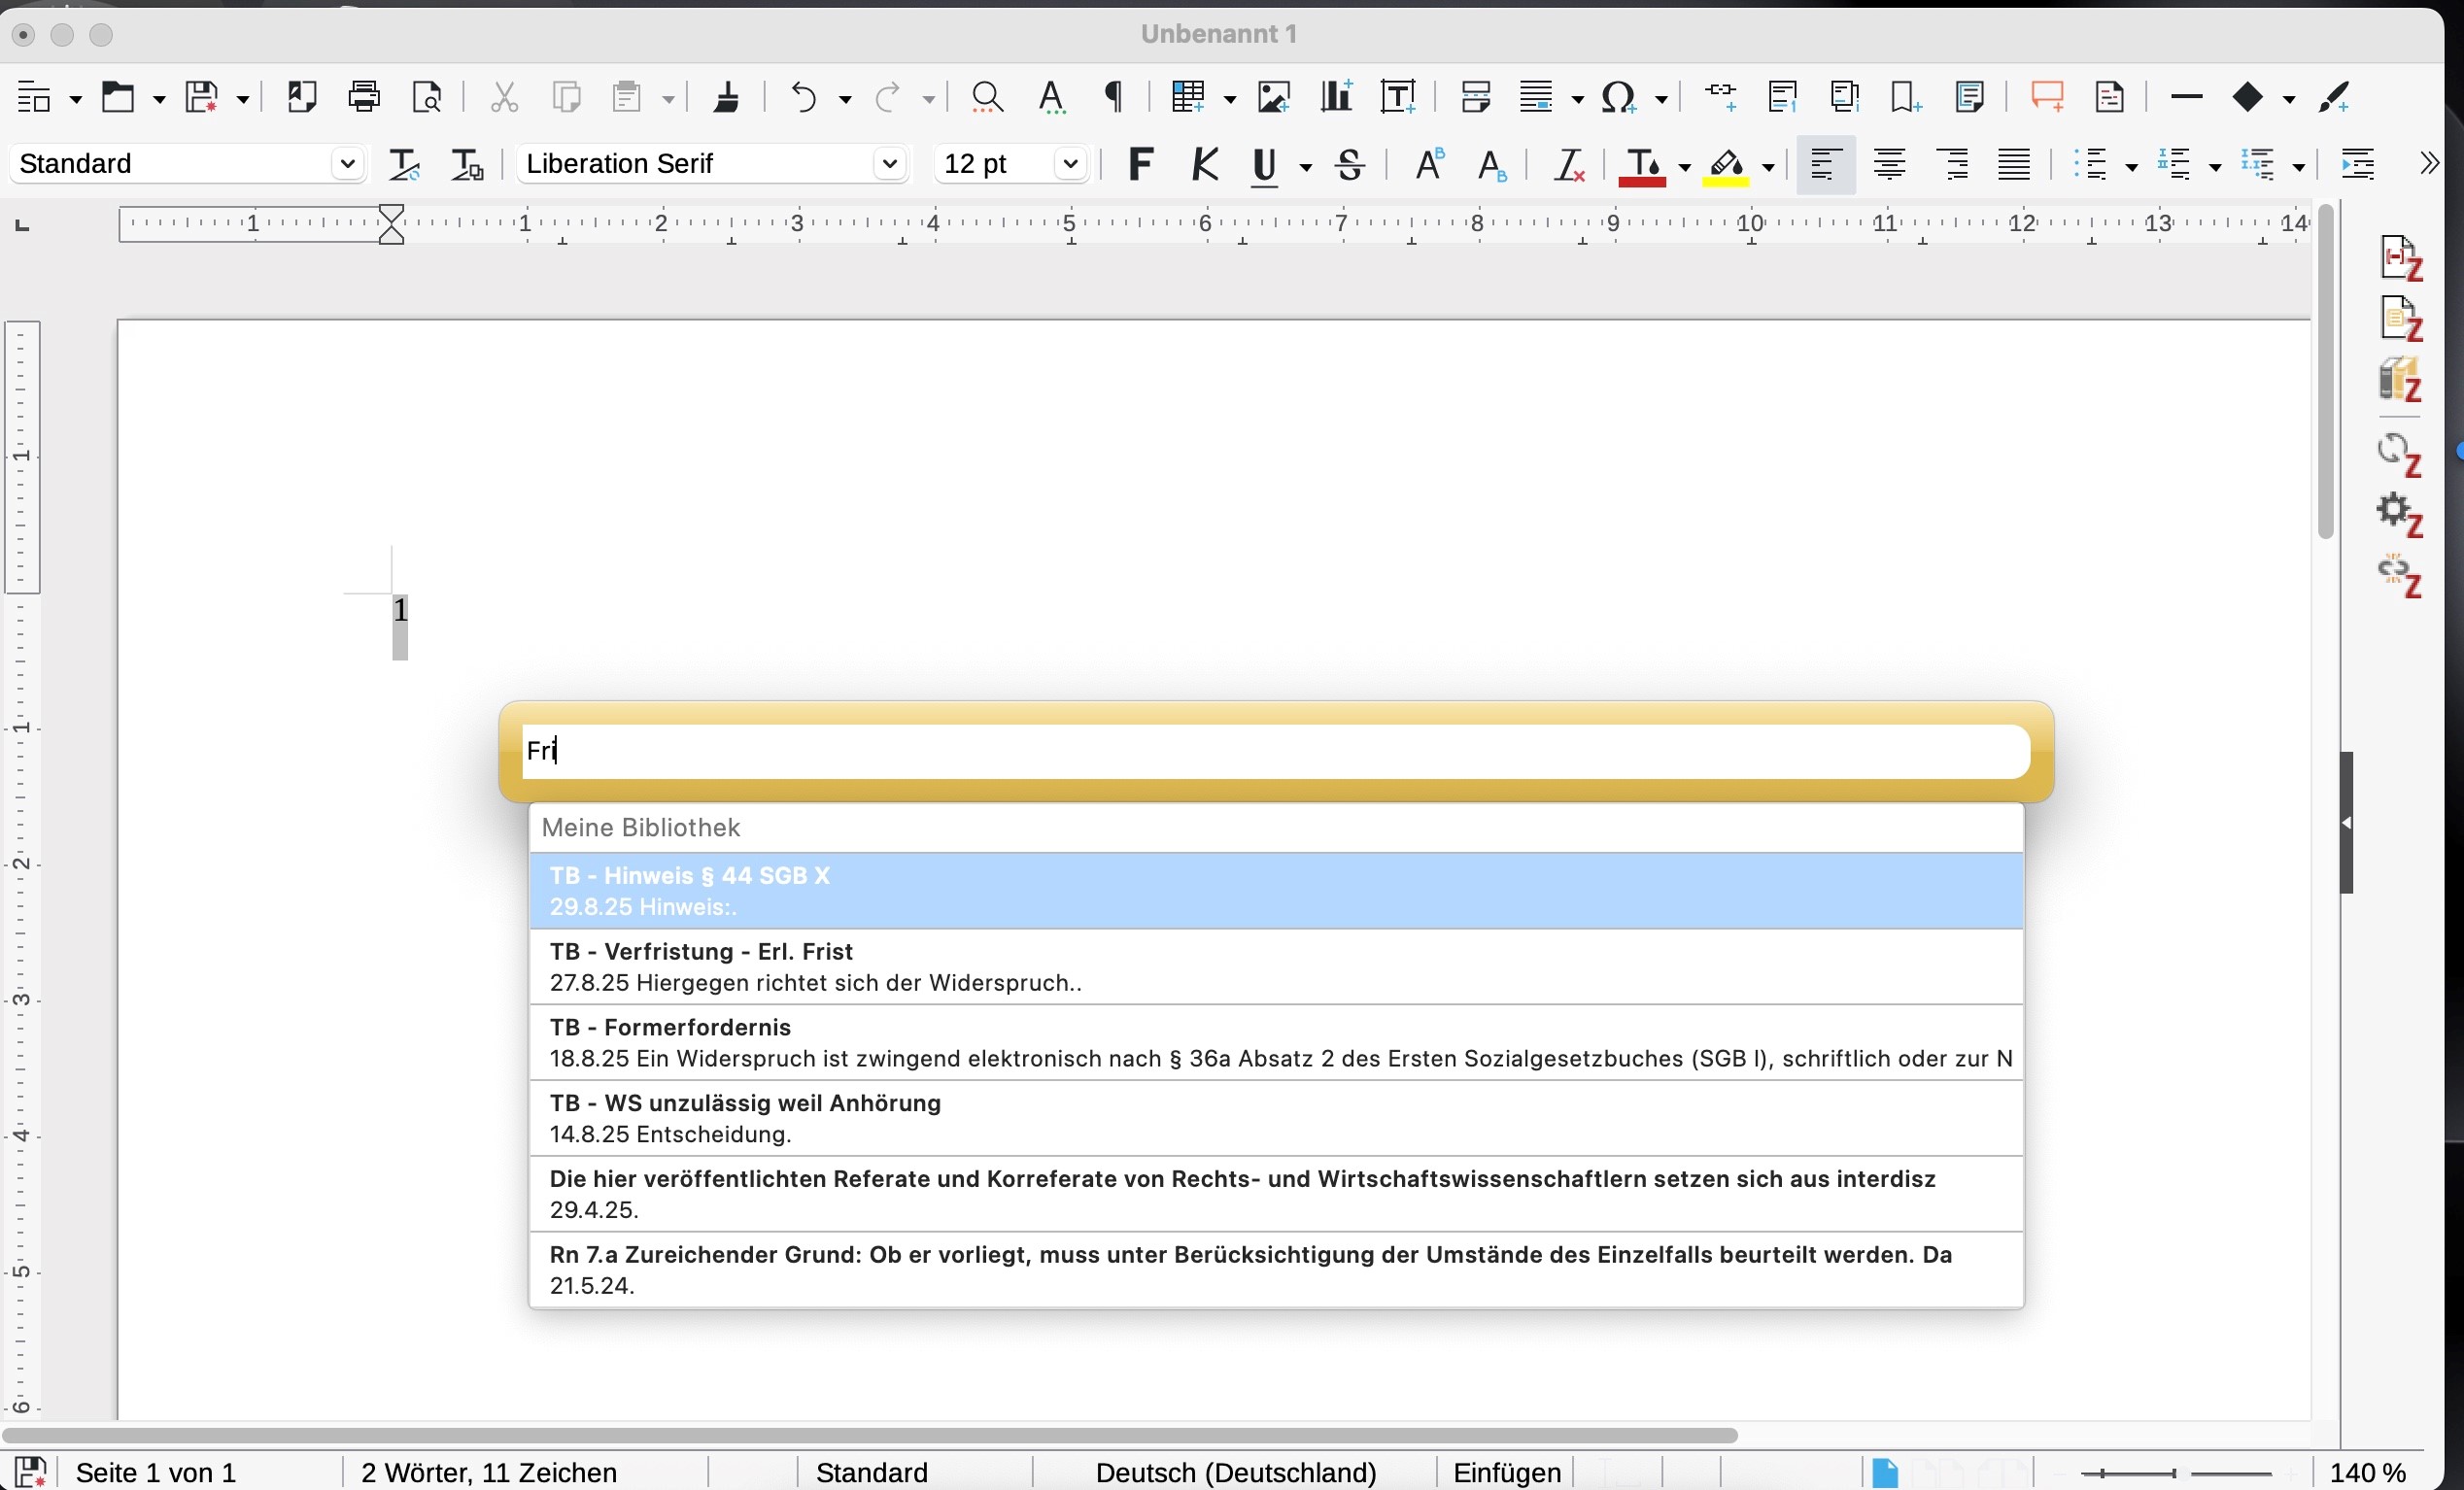Screen dimensions: 2464x1490
Task: Open the Standard paragraph style dropdown
Action: tap(347, 164)
